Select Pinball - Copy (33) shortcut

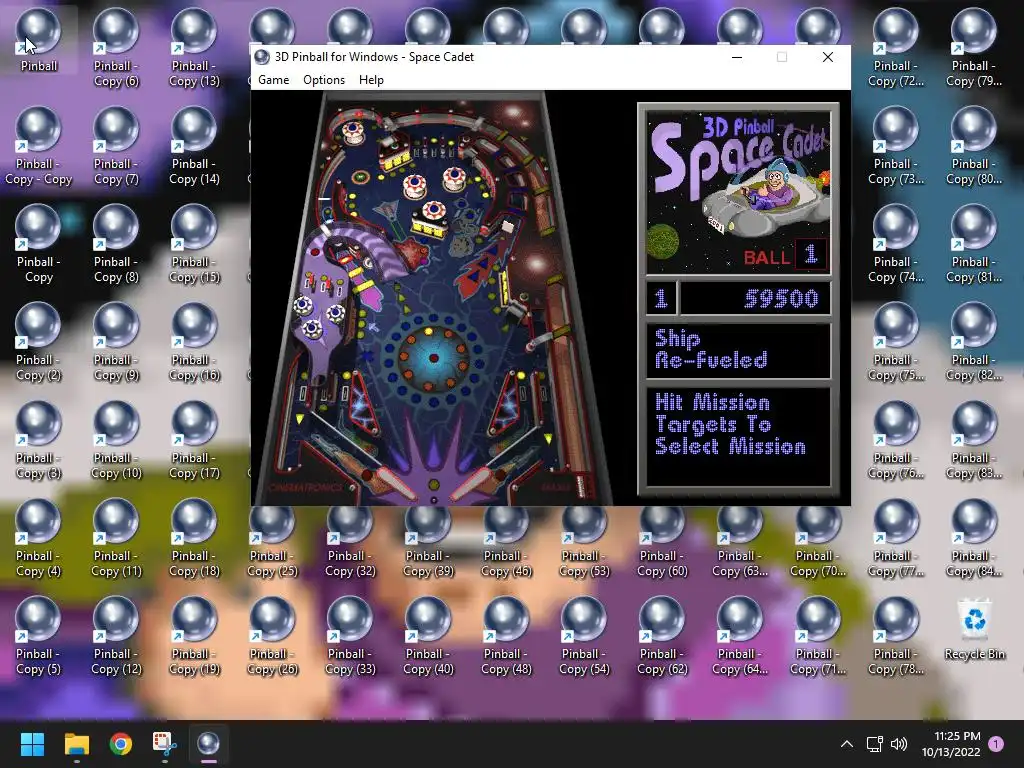pos(350,636)
